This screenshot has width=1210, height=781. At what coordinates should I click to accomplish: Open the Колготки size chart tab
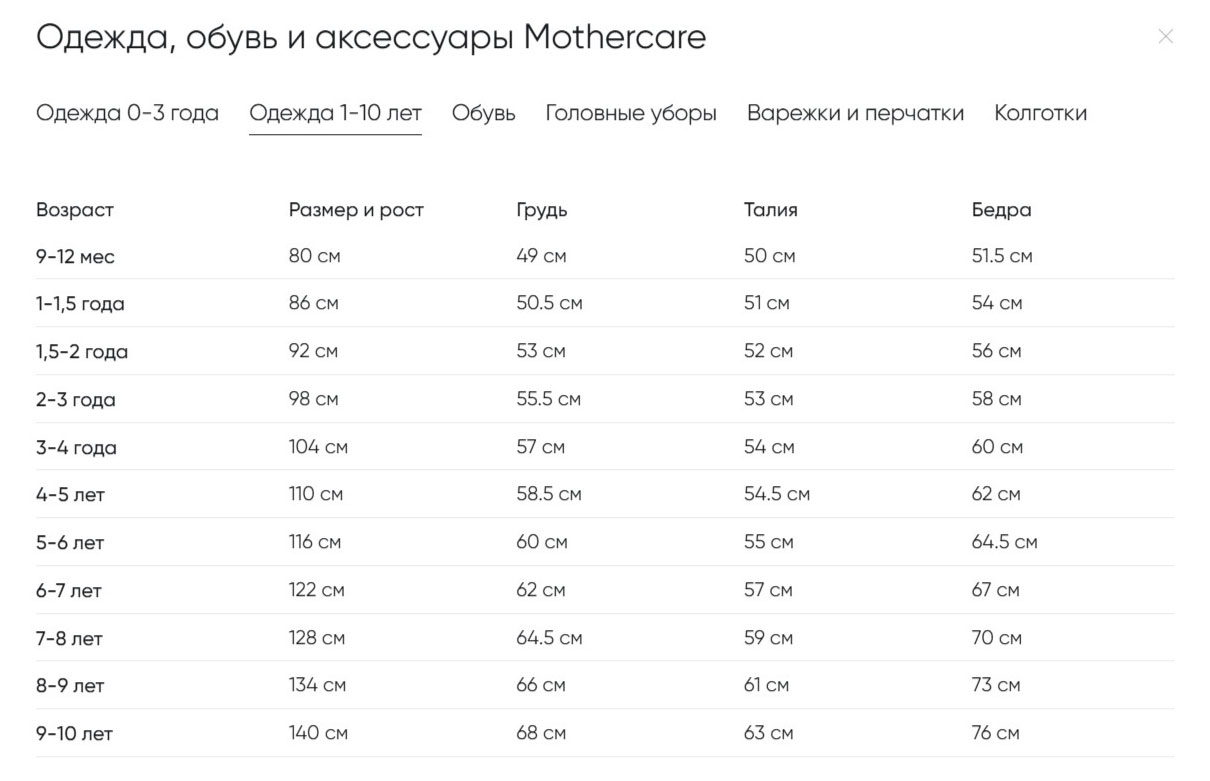[1040, 113]
